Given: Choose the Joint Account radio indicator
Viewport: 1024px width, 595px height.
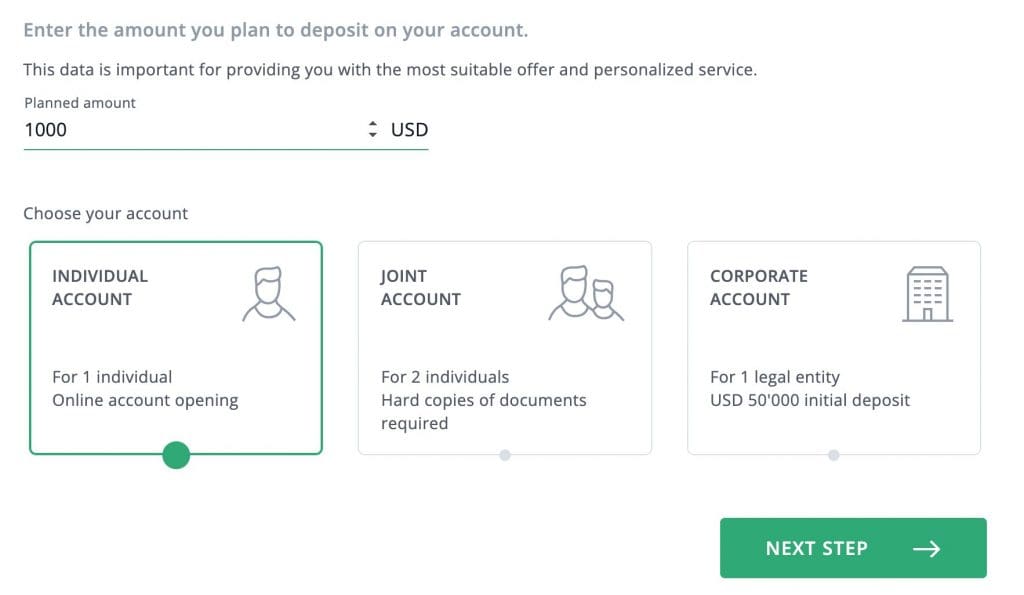Looking at the screenshot, I should (x=505, y=455).
